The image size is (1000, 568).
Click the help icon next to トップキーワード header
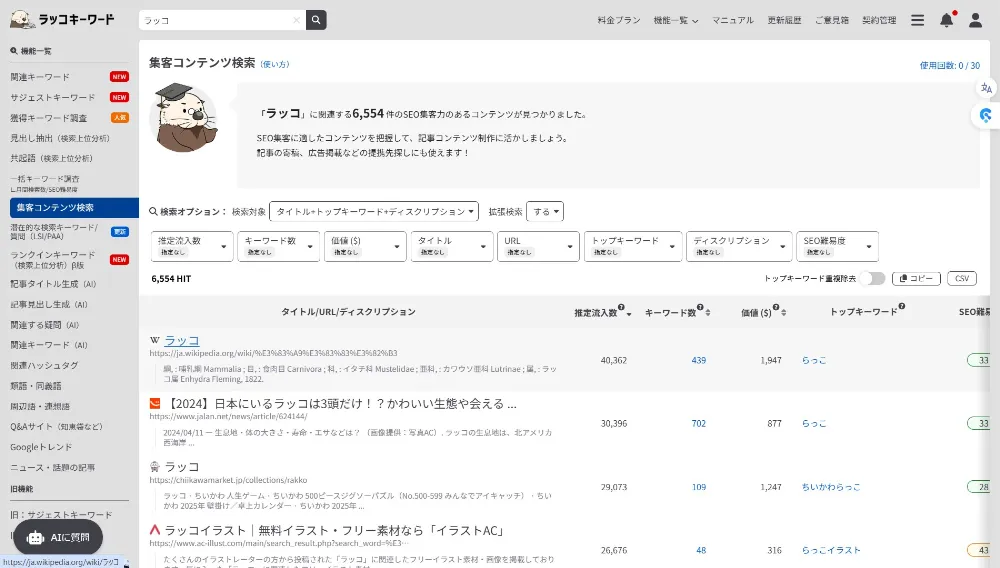pos(901,307)
